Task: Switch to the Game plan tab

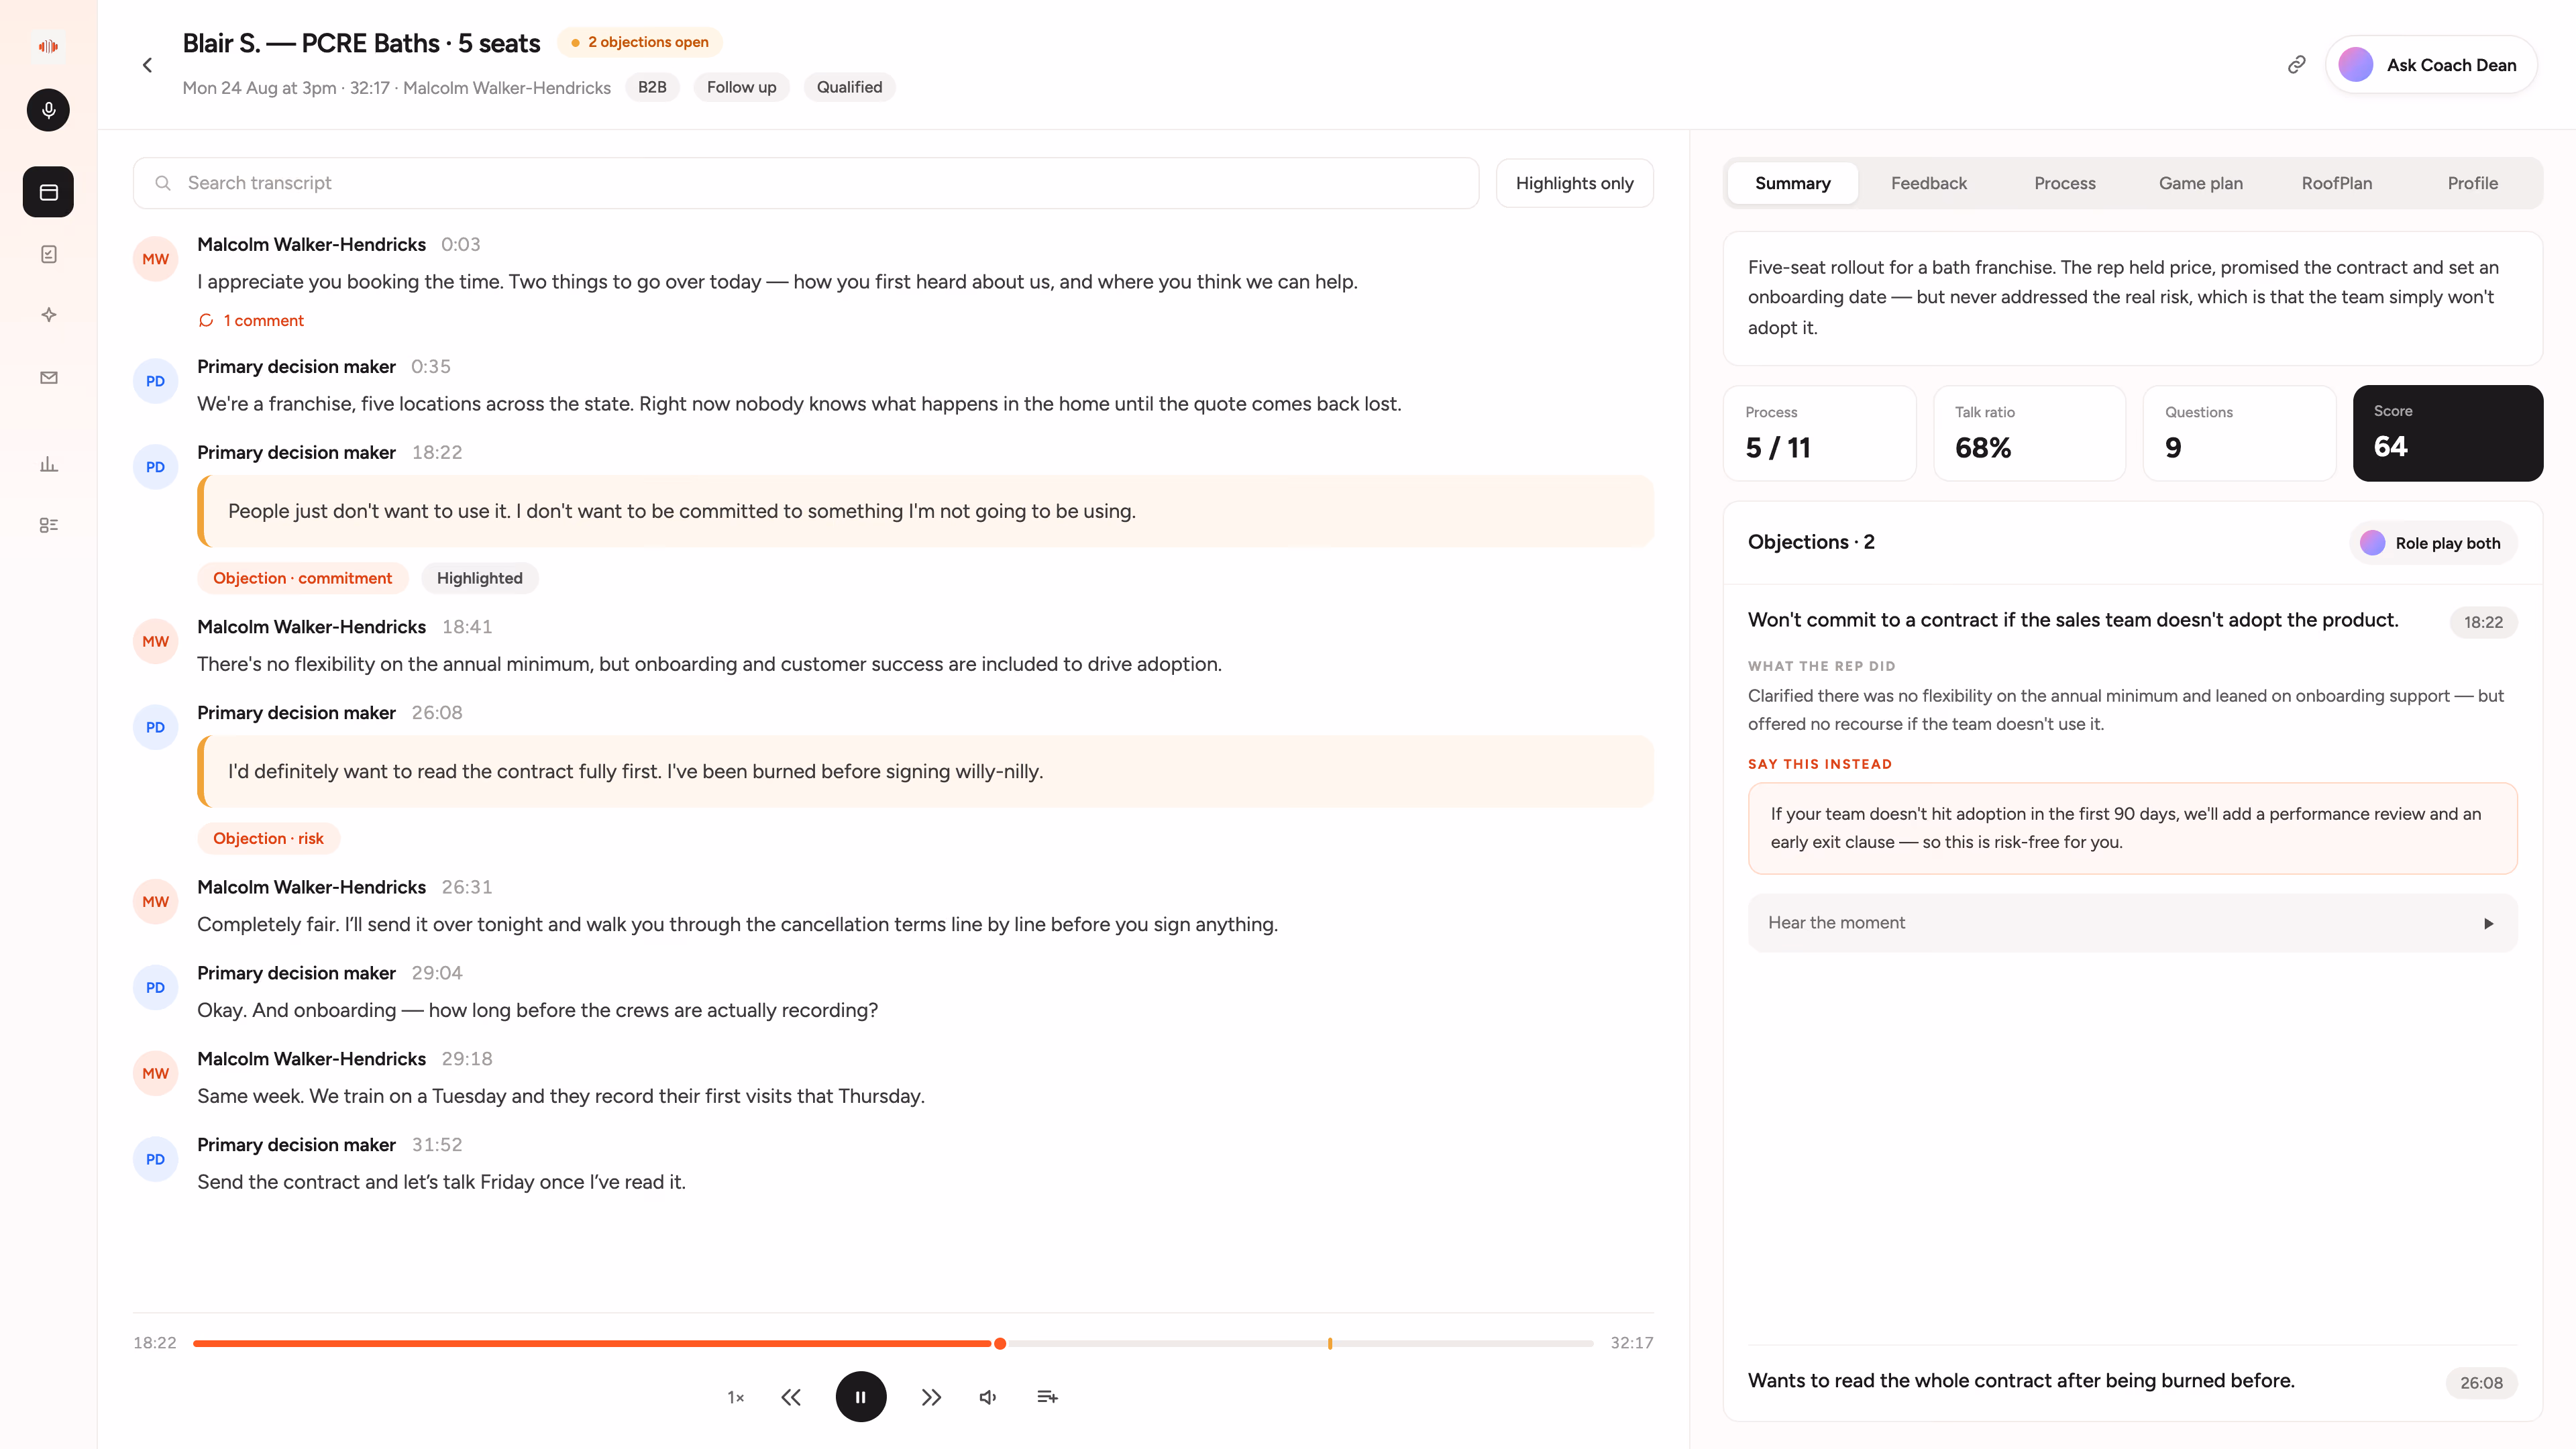Action: click(2200, 183)
